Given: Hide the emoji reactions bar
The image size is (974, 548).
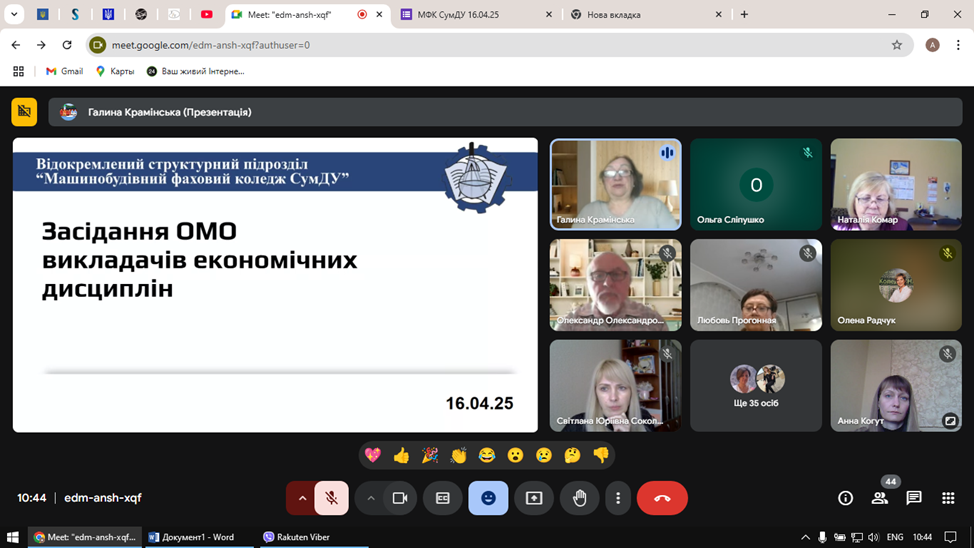Looking at the screenshot, I should (x=488, y=498).
